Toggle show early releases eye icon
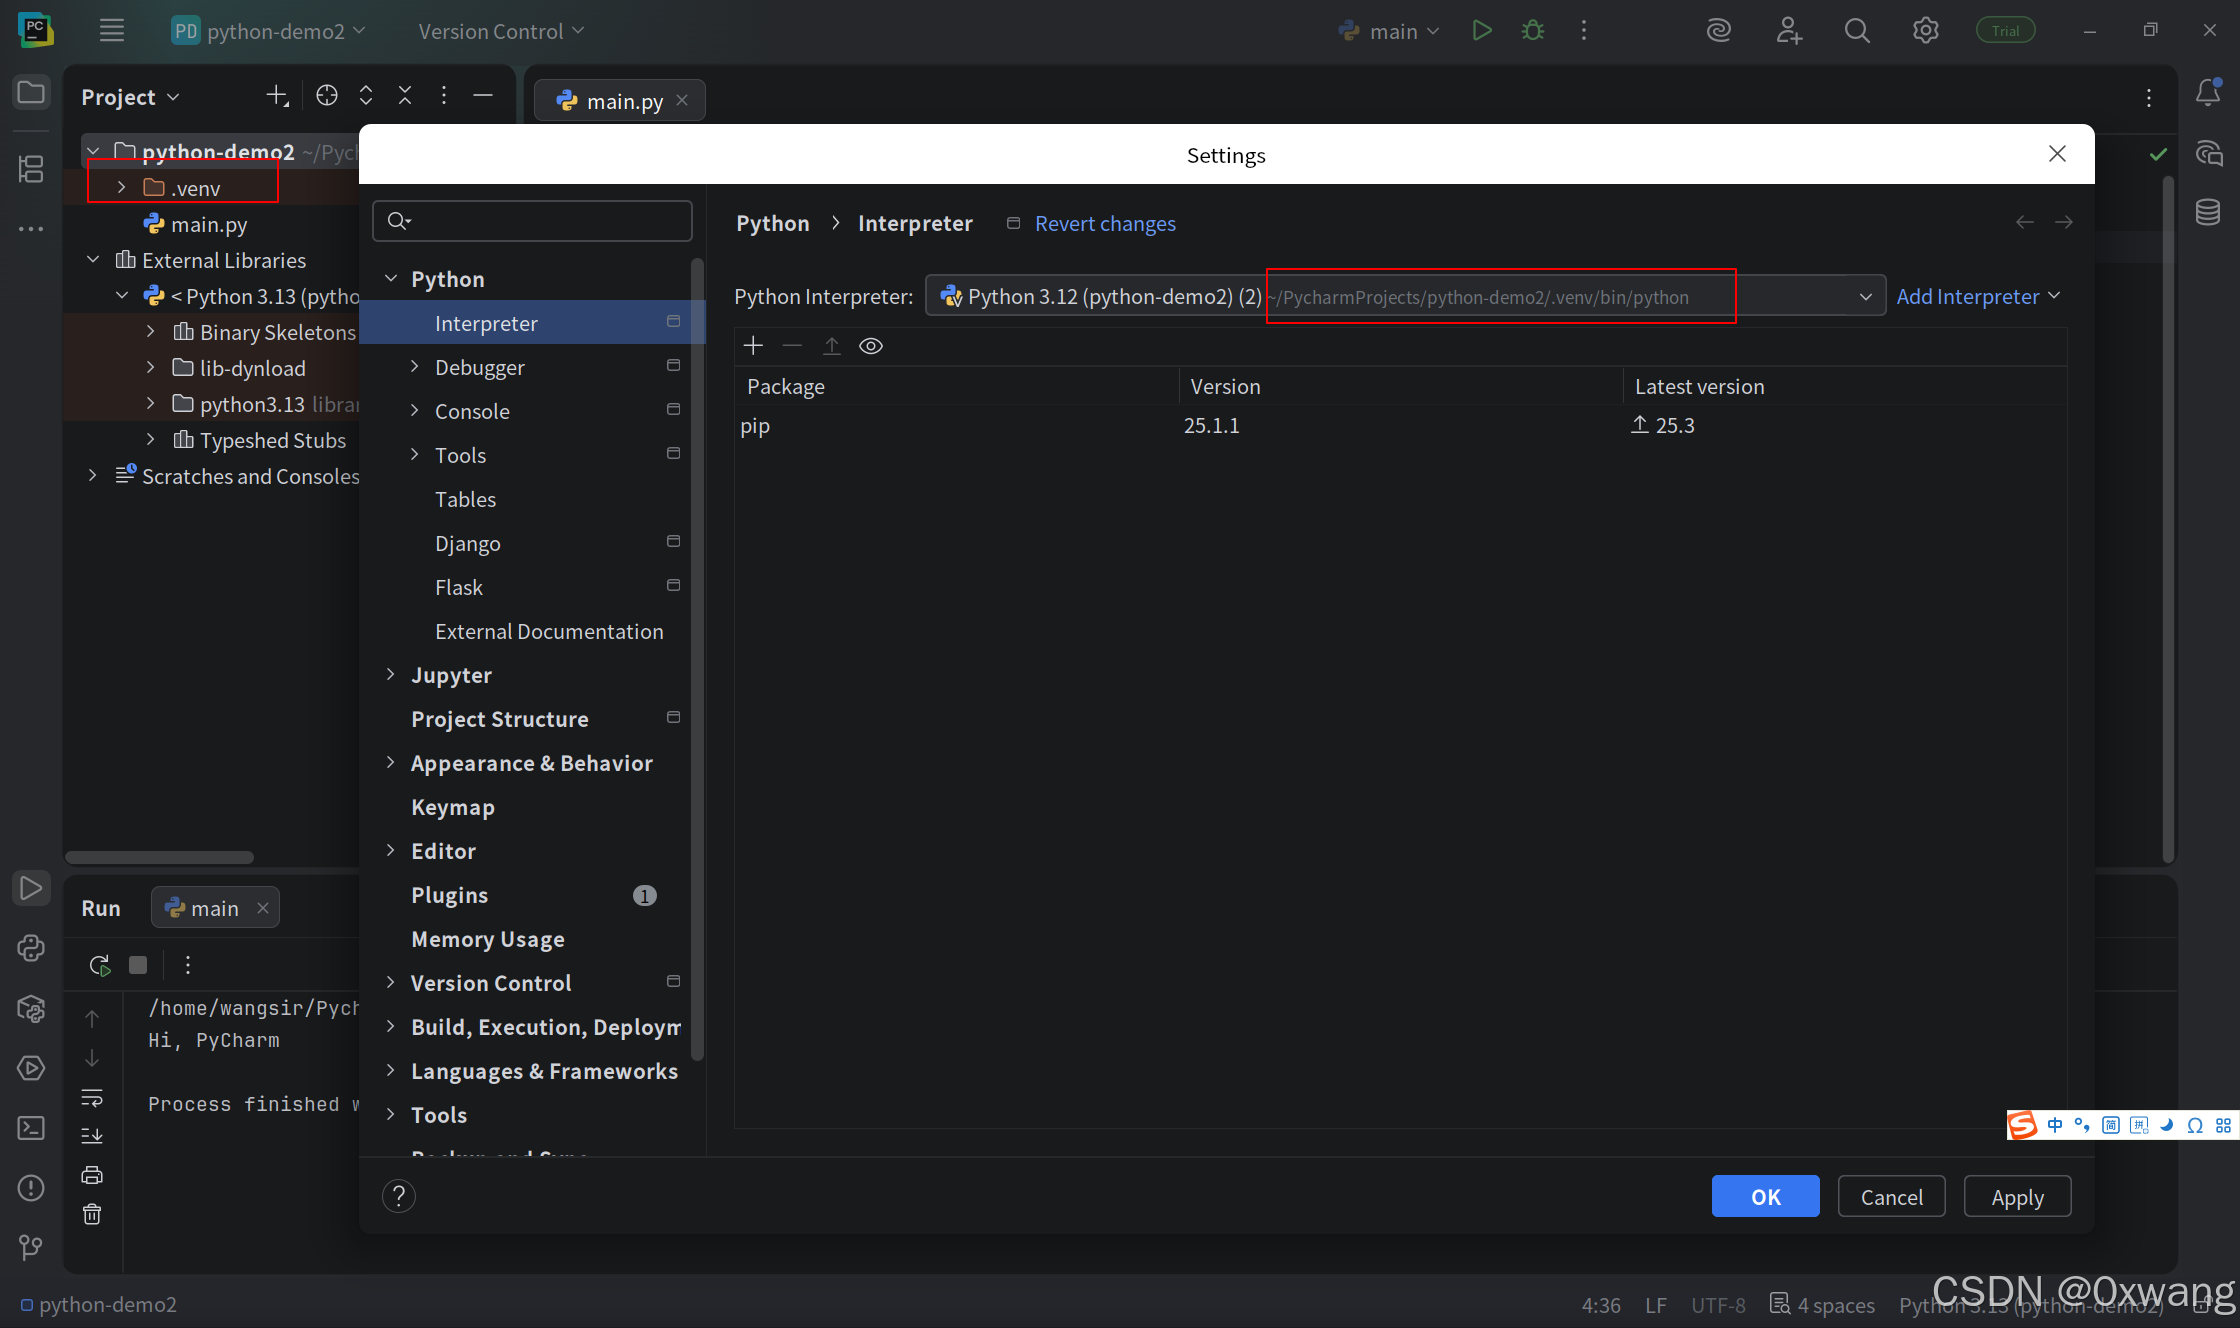 coord(871,346)
